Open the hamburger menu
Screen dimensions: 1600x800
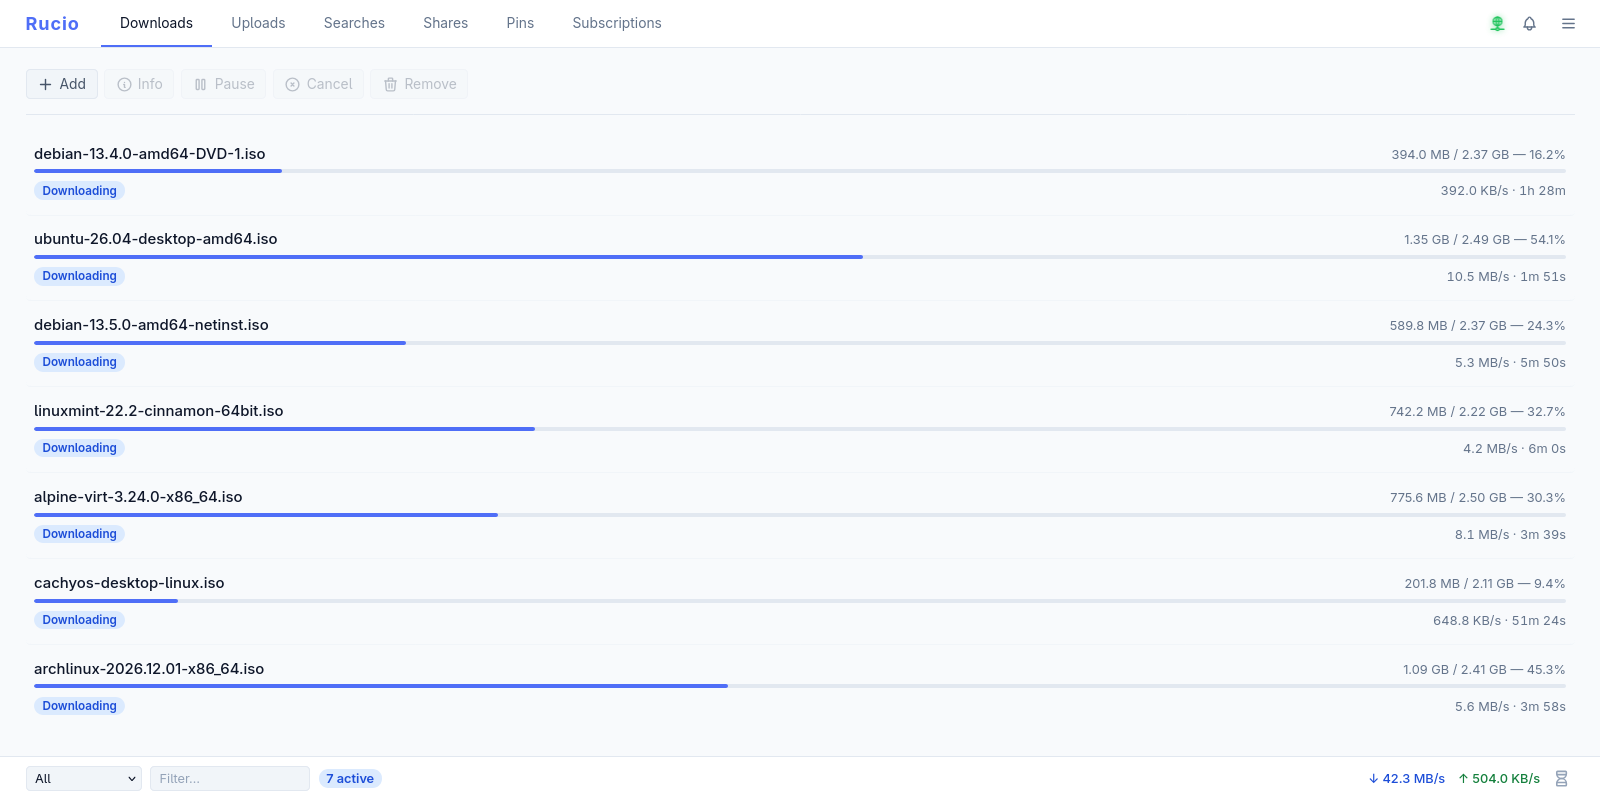(1568, 23)
